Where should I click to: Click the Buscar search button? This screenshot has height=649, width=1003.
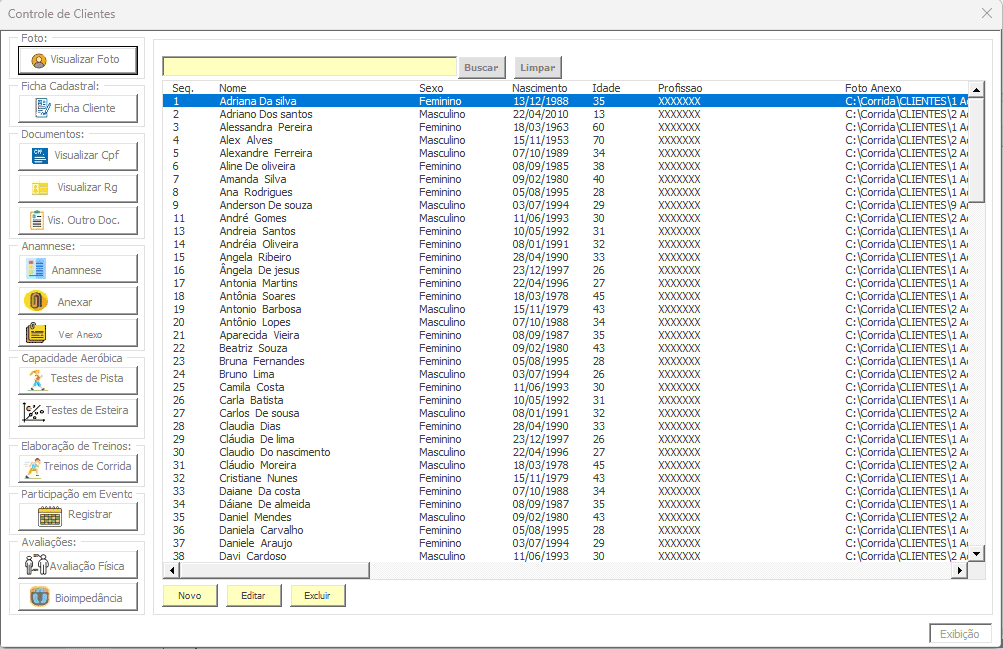coord(481,68)
